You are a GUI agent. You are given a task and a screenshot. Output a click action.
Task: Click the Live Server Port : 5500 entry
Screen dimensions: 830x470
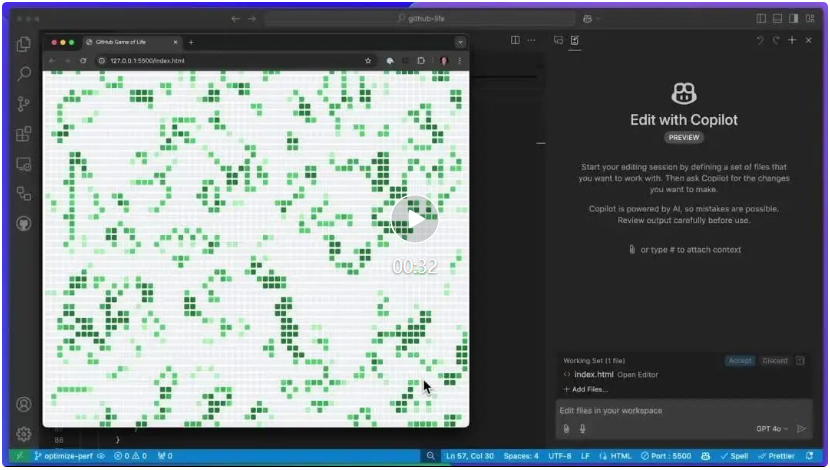(666, 456)
